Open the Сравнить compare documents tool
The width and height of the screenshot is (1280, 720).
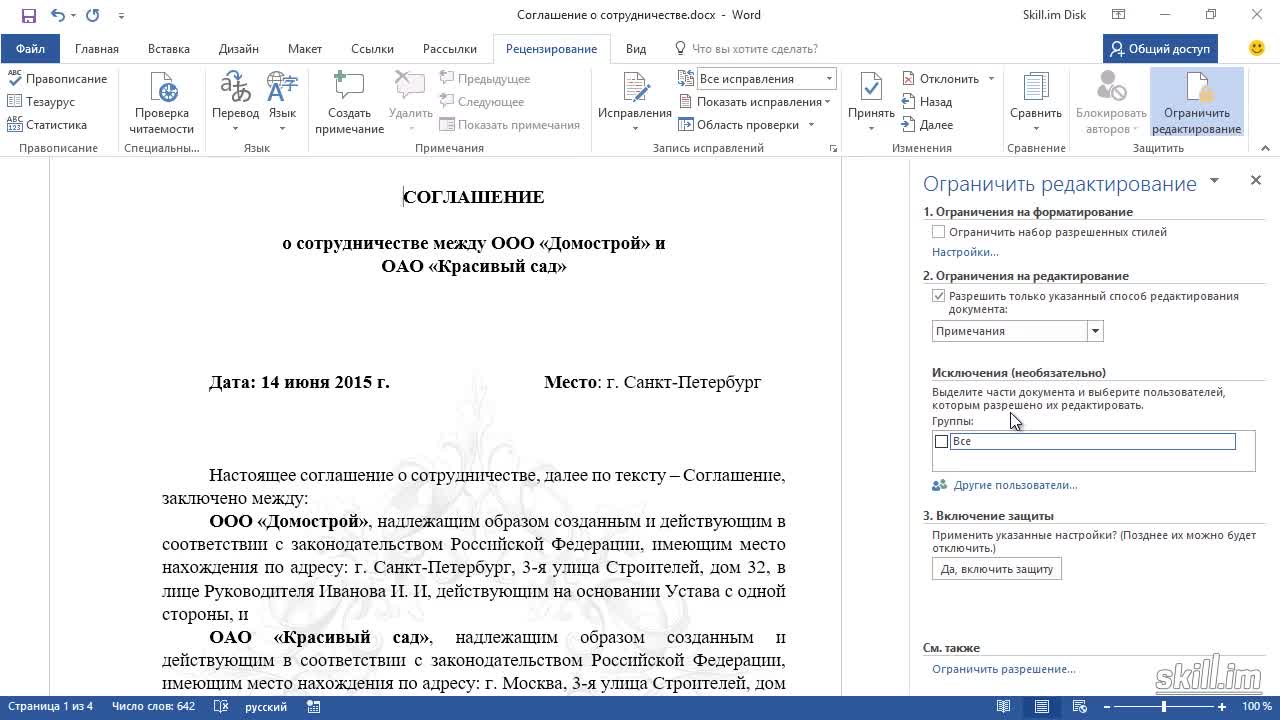(1035, 103)
